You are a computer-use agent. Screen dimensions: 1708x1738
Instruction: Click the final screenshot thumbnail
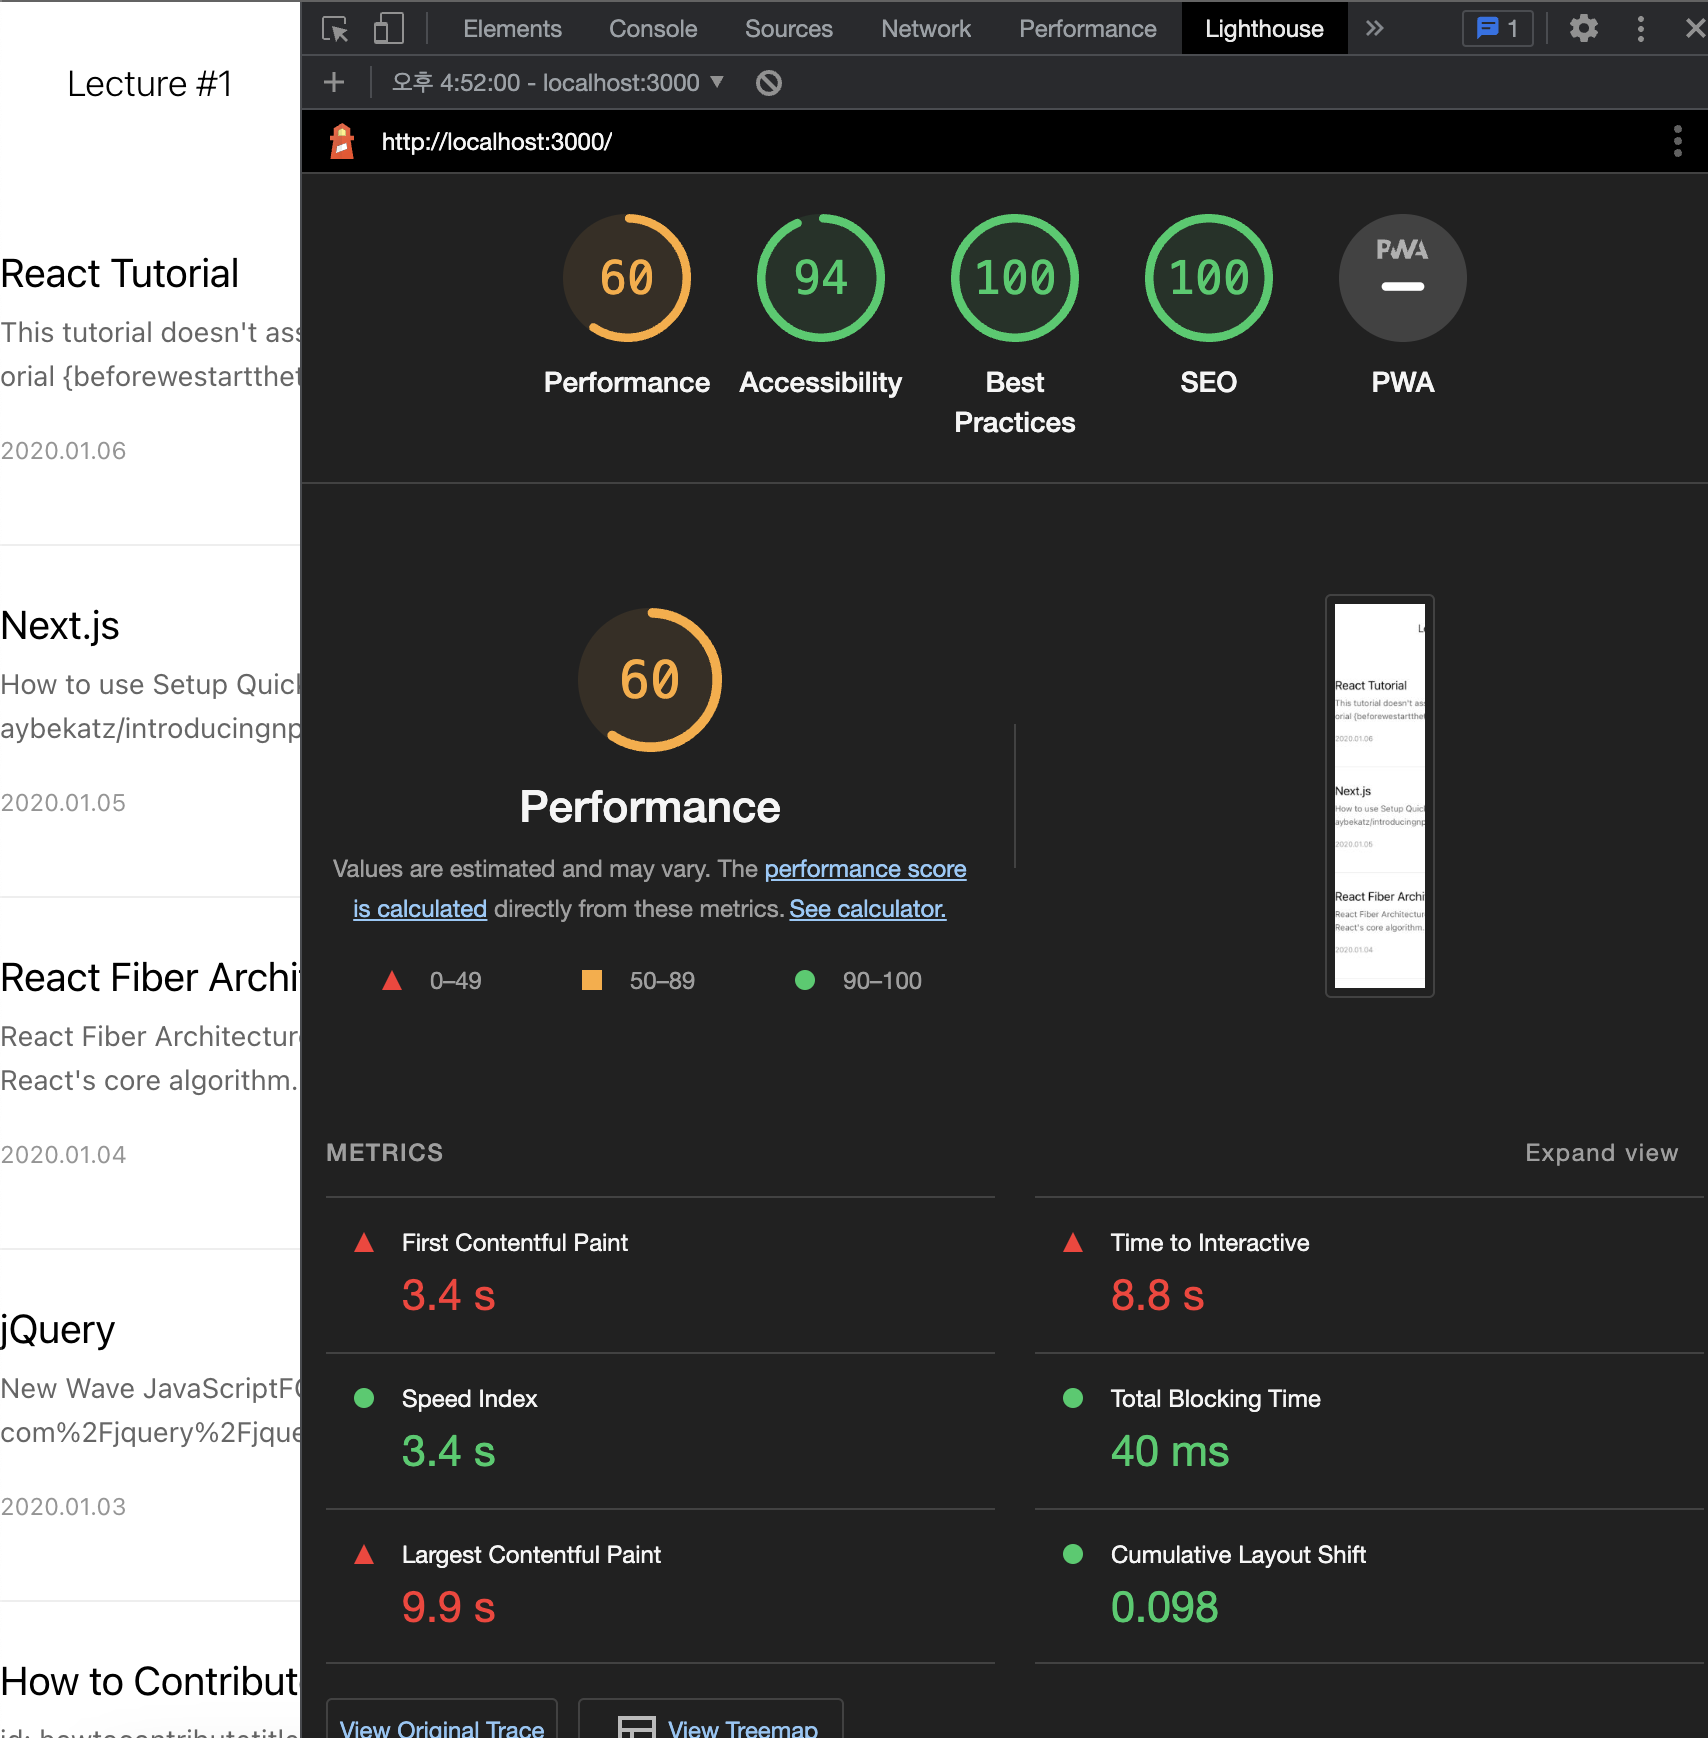coord(1380,796)
